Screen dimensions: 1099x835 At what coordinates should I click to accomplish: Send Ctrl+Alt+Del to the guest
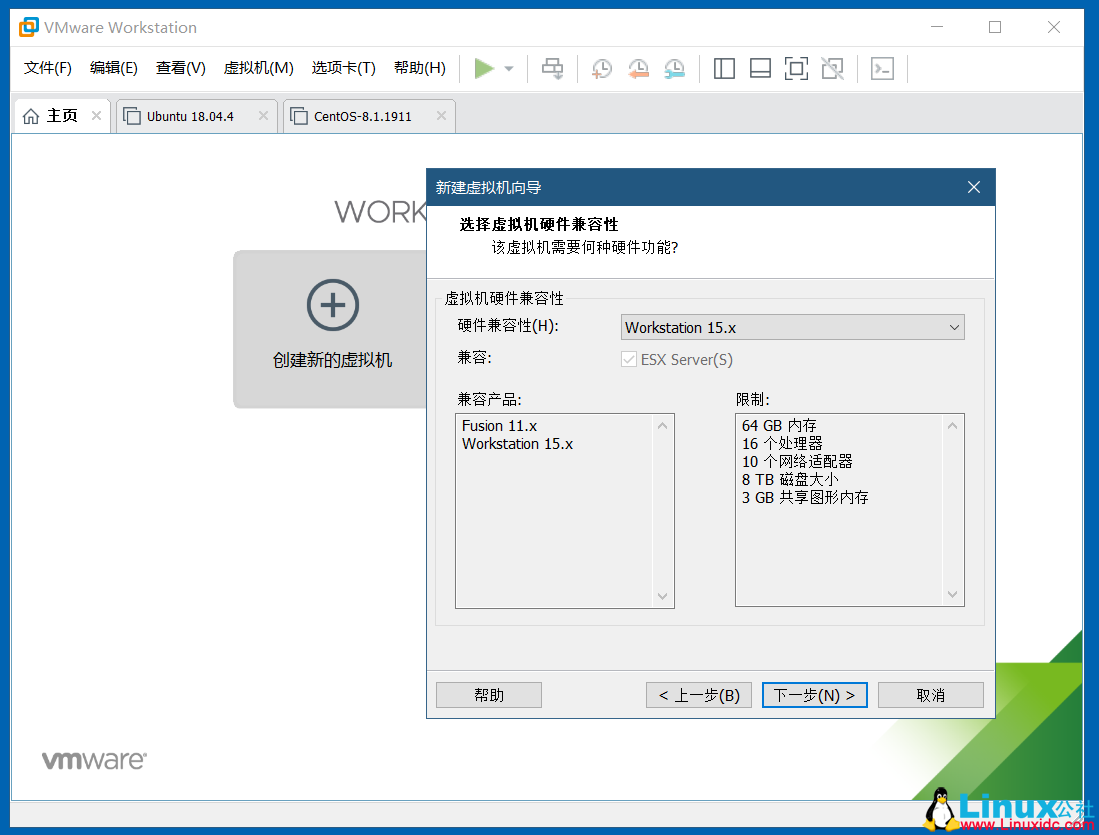[x=552, y=68]
